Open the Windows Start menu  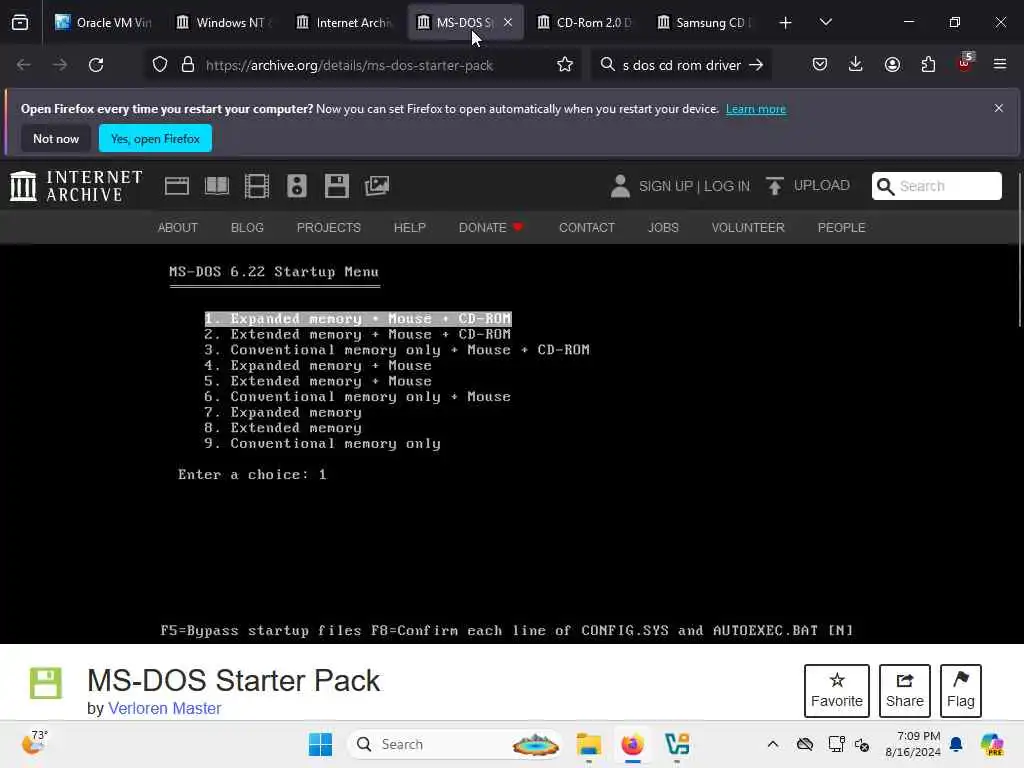click(x=320, y=744)
